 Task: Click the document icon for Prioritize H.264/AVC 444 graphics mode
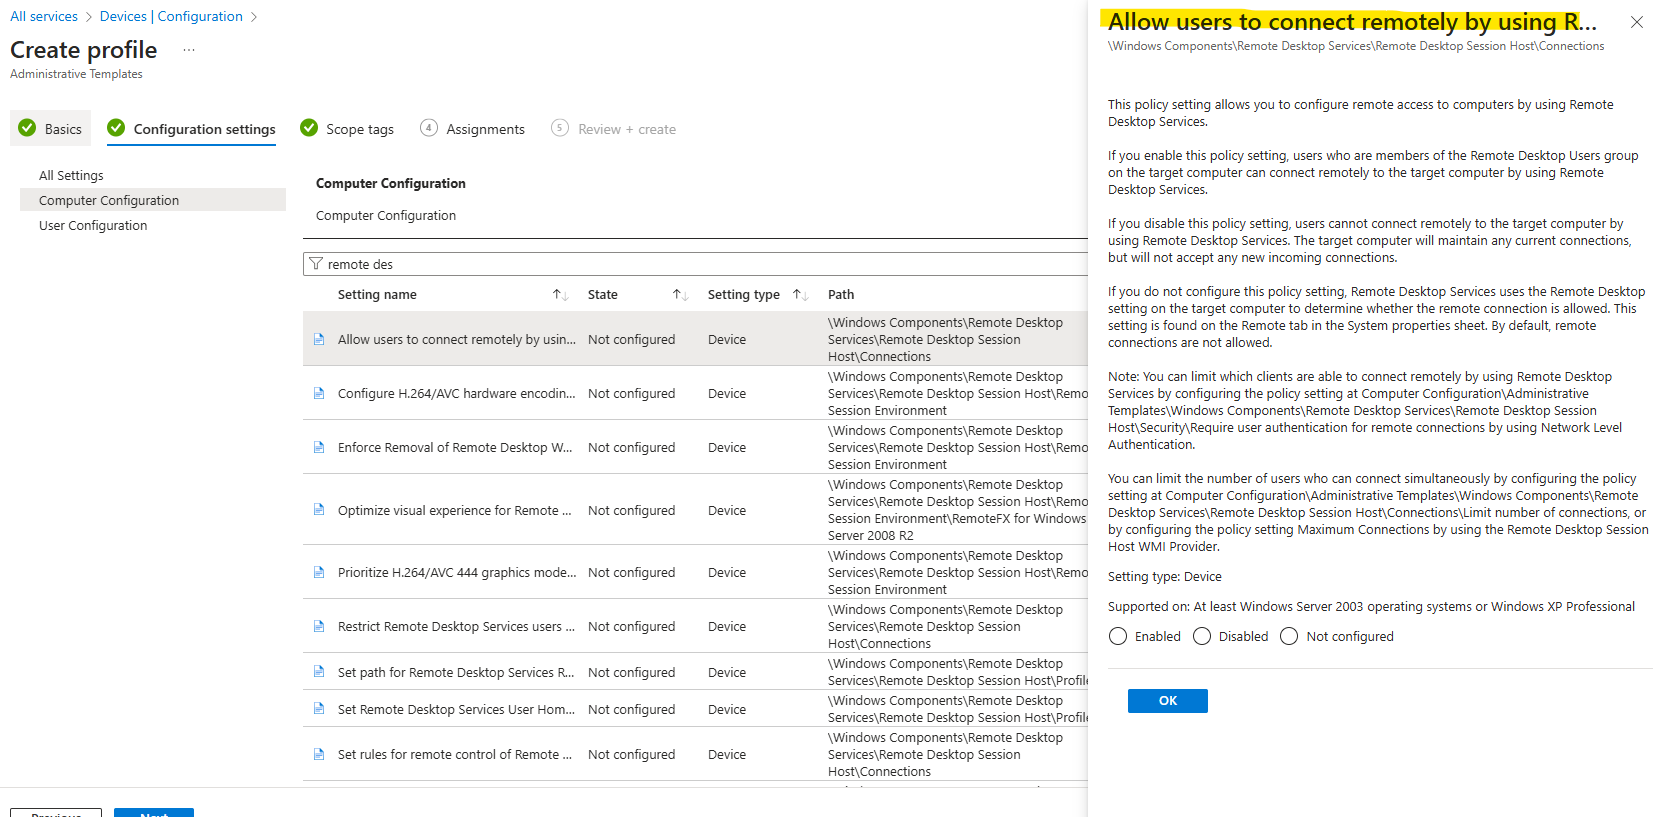point(319,572)
